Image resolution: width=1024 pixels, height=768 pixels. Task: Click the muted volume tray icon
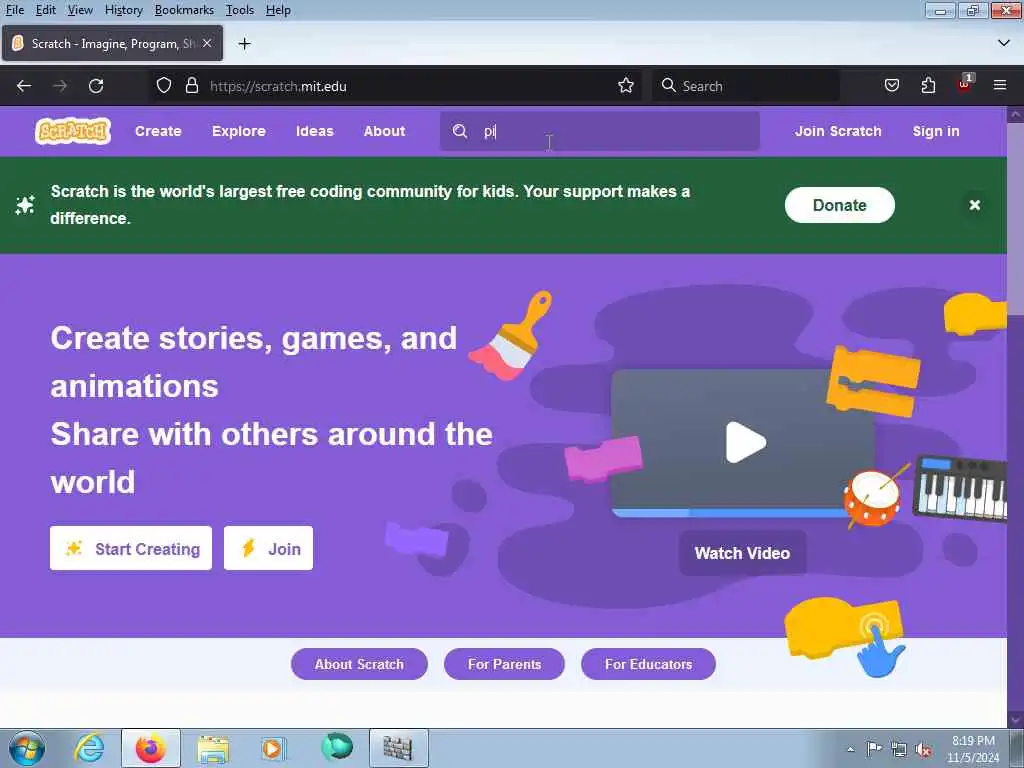tap(923, 749)
